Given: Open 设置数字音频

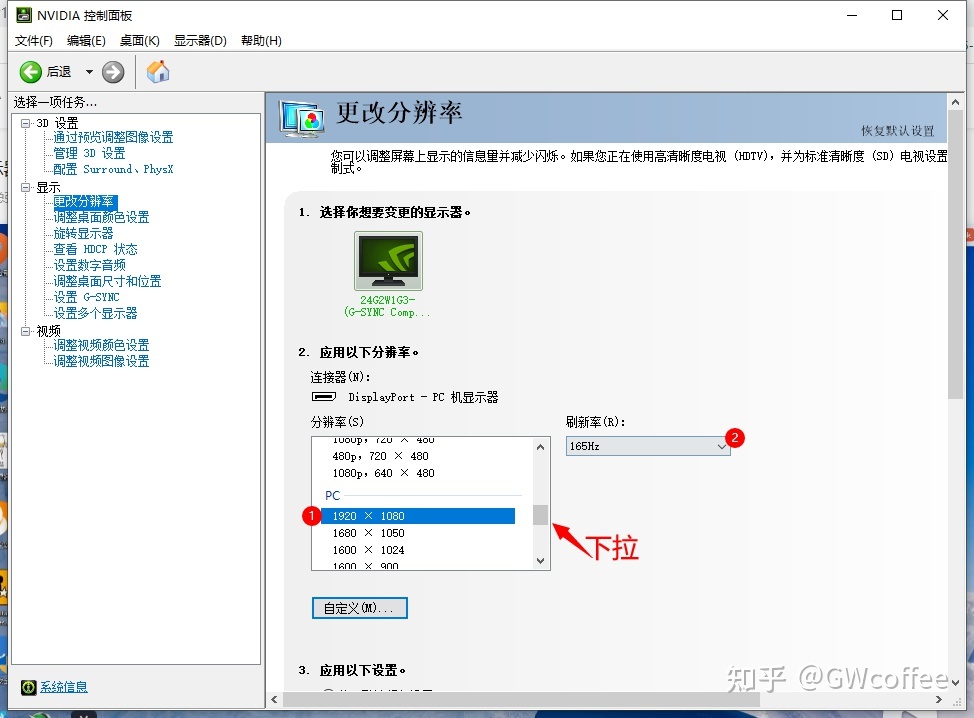Looking at the screenshot, I should point(89,265).
